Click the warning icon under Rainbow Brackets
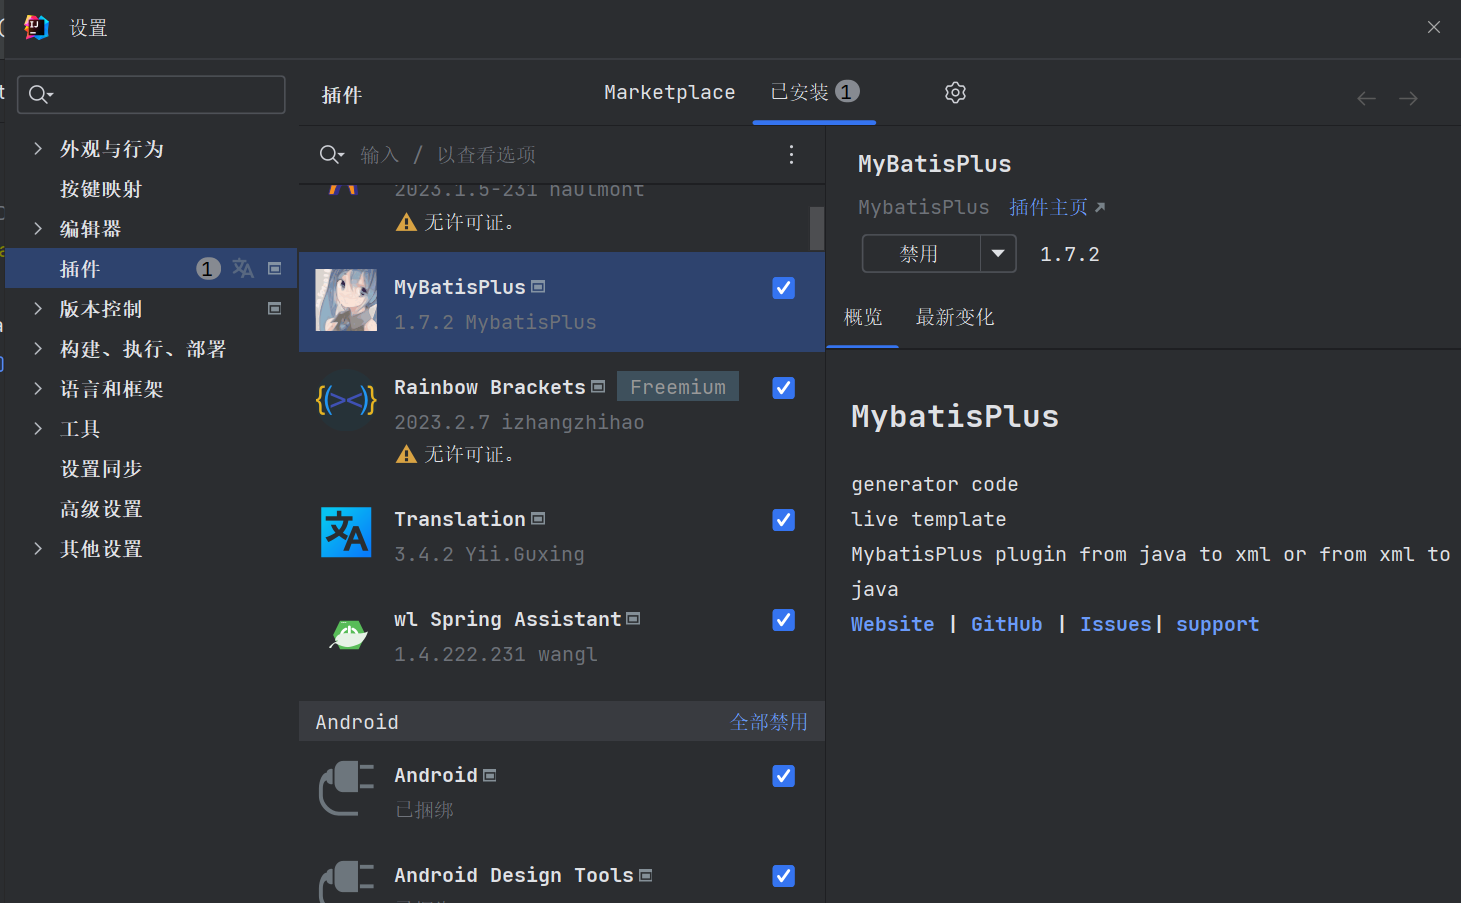Viewport: 1461px width, 903px height. [406, 454]
